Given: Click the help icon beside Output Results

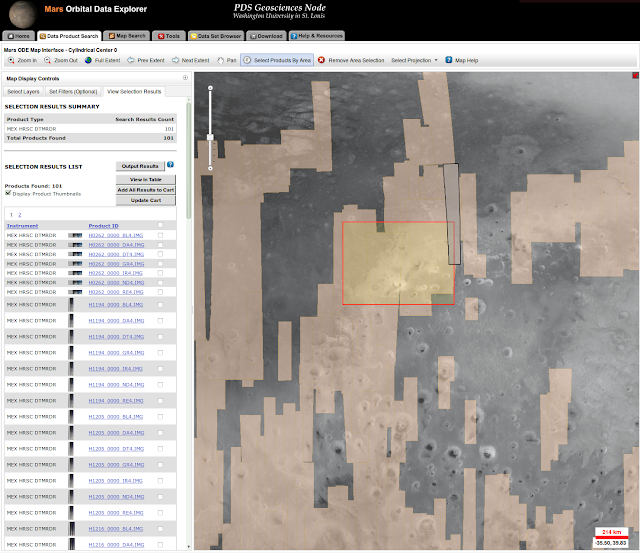Looking at the screenshot, I should 170,164.
